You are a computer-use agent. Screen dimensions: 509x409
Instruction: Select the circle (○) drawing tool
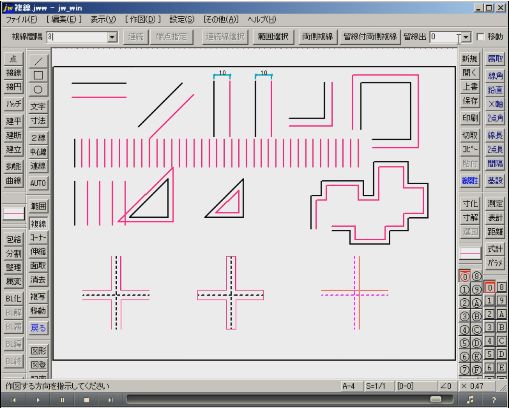tap(38, 90)
